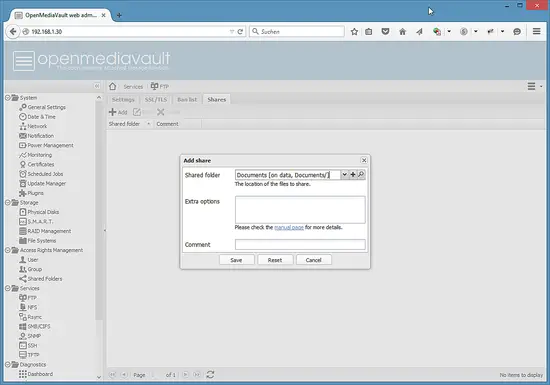550x385 pixels.
Task: Click Add to create a new share
Action: click(x=118, y=112)
